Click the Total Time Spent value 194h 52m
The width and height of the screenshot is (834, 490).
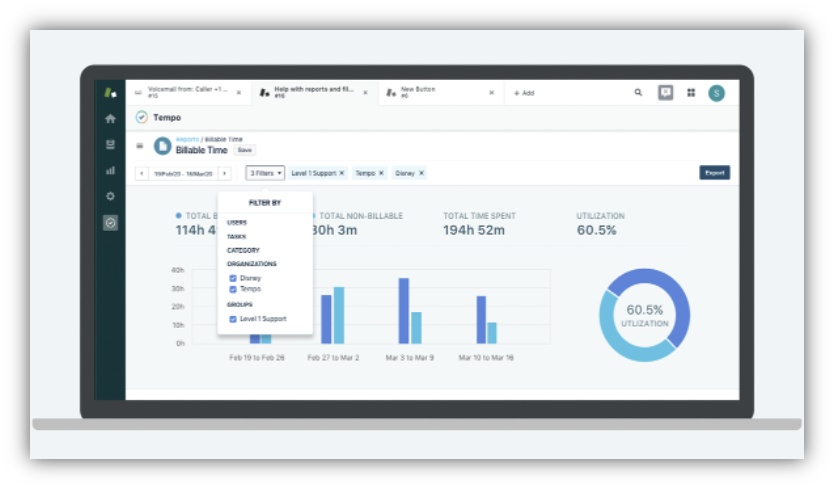click(x=474, y=230)
